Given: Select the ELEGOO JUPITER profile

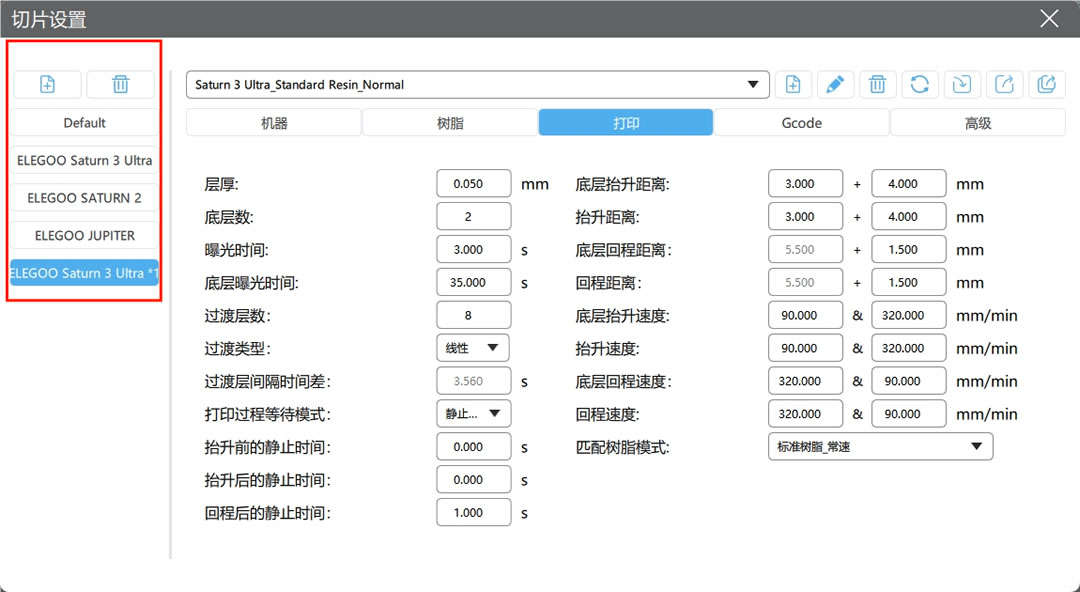Looking at the screenshot, I should click(84, 236).
